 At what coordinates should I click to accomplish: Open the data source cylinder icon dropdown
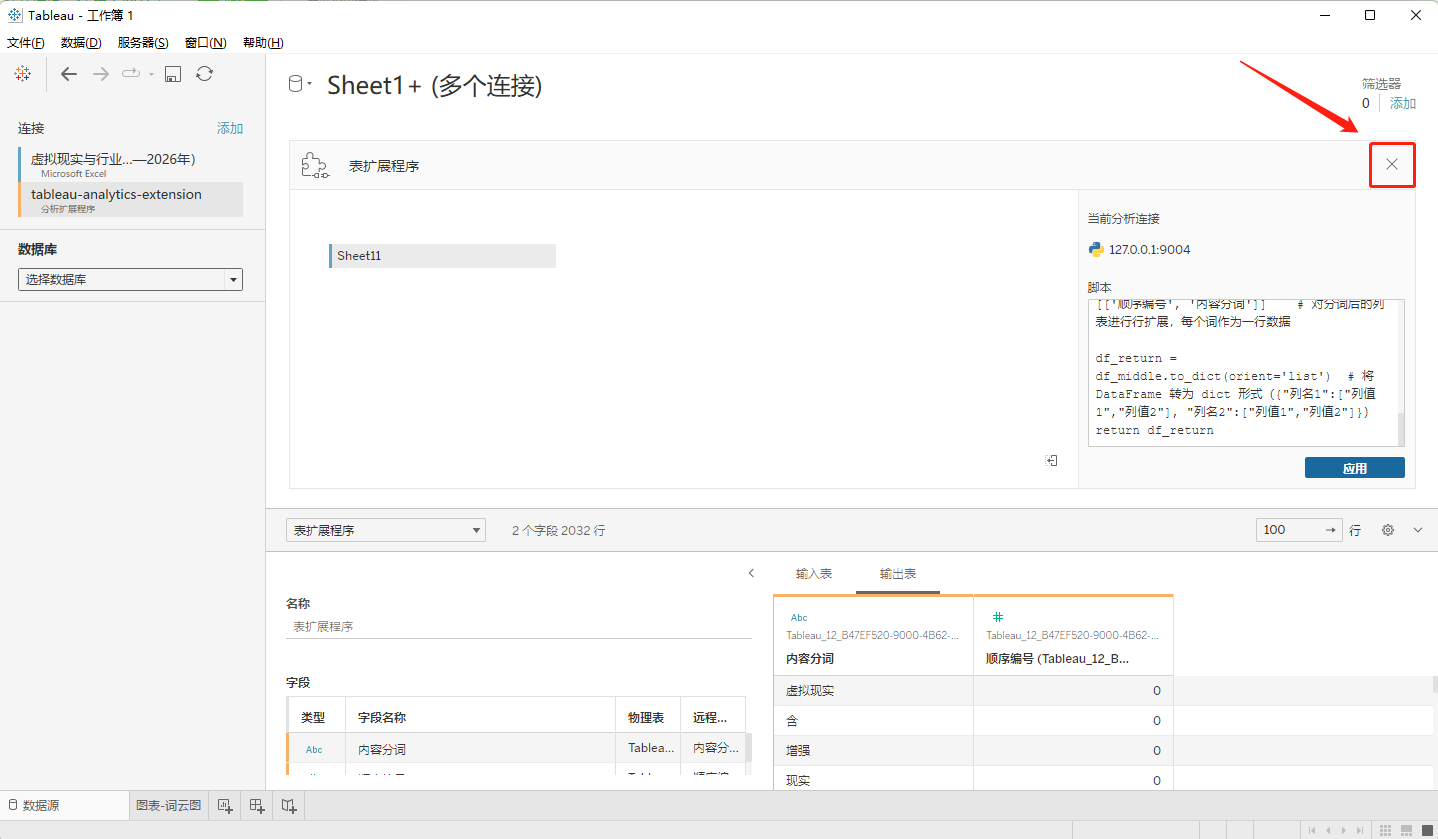coord(299,85)
